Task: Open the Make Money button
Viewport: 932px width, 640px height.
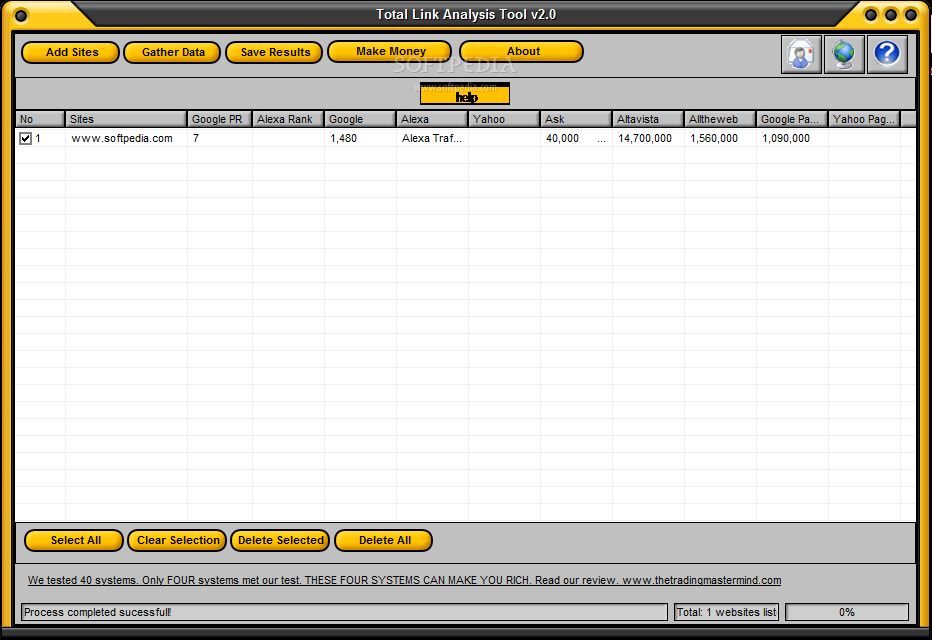Action: click(x=390, y=51)
